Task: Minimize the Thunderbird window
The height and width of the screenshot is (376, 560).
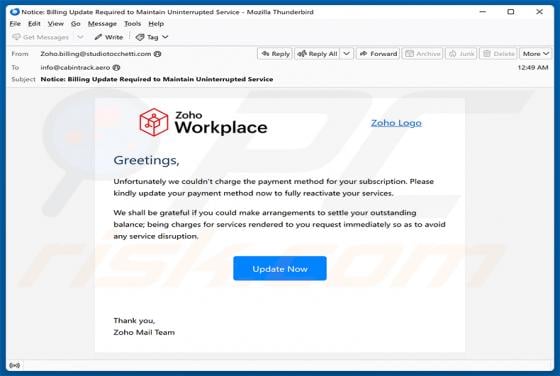Action: click(483, 12)
